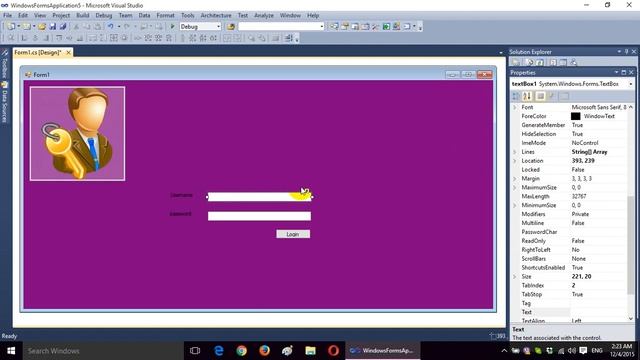
Task: Click the Open File folder icon
Action: tap(42, 27)
